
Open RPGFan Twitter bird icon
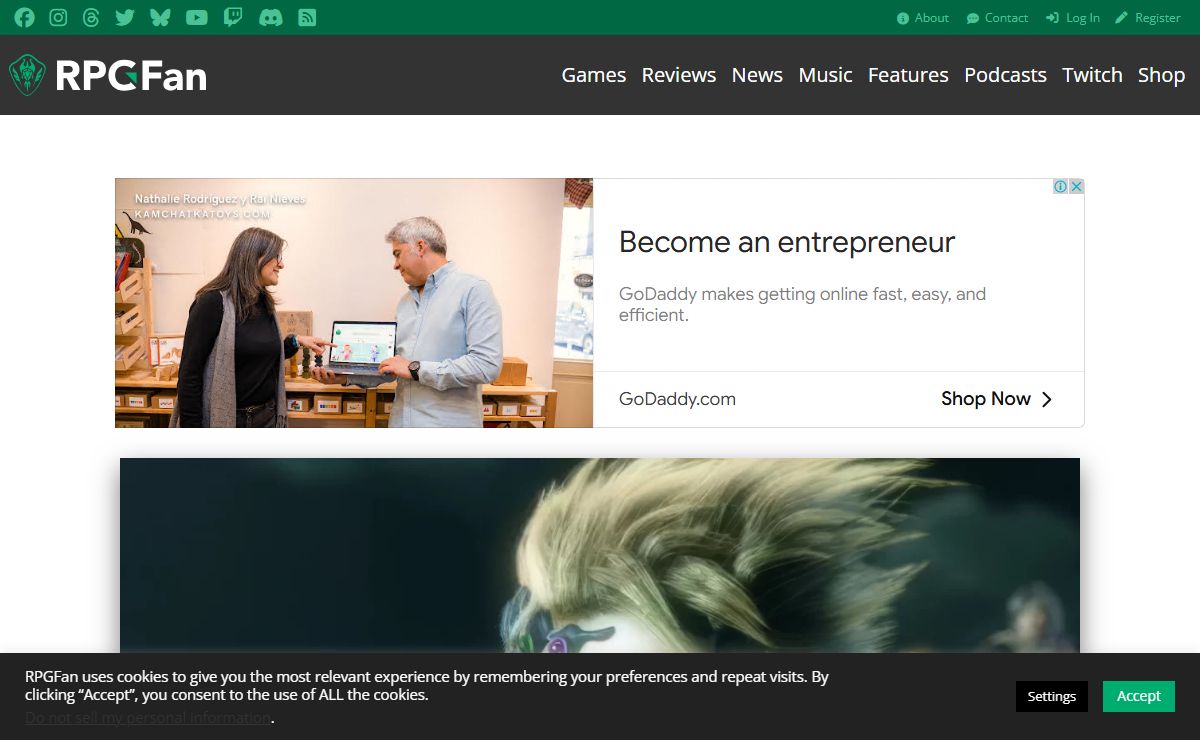point(125,18)
